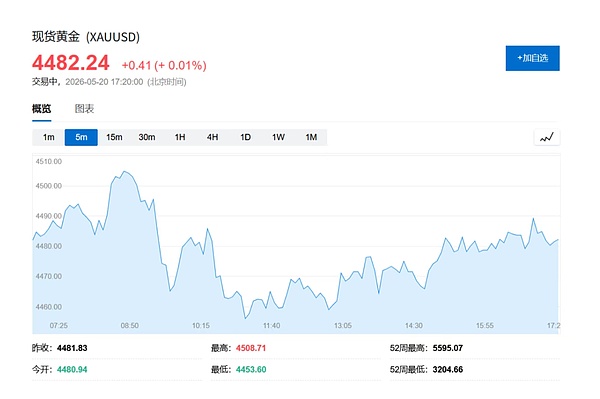600x399 pixels.
Task: Click the 13:05 time axis label
Action: [342, 326]
